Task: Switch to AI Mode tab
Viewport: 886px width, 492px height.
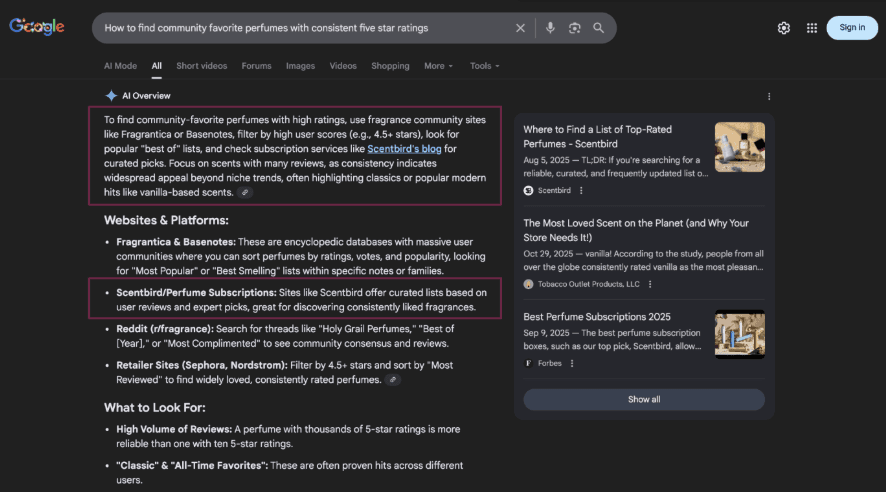Action: pos(120,66)
